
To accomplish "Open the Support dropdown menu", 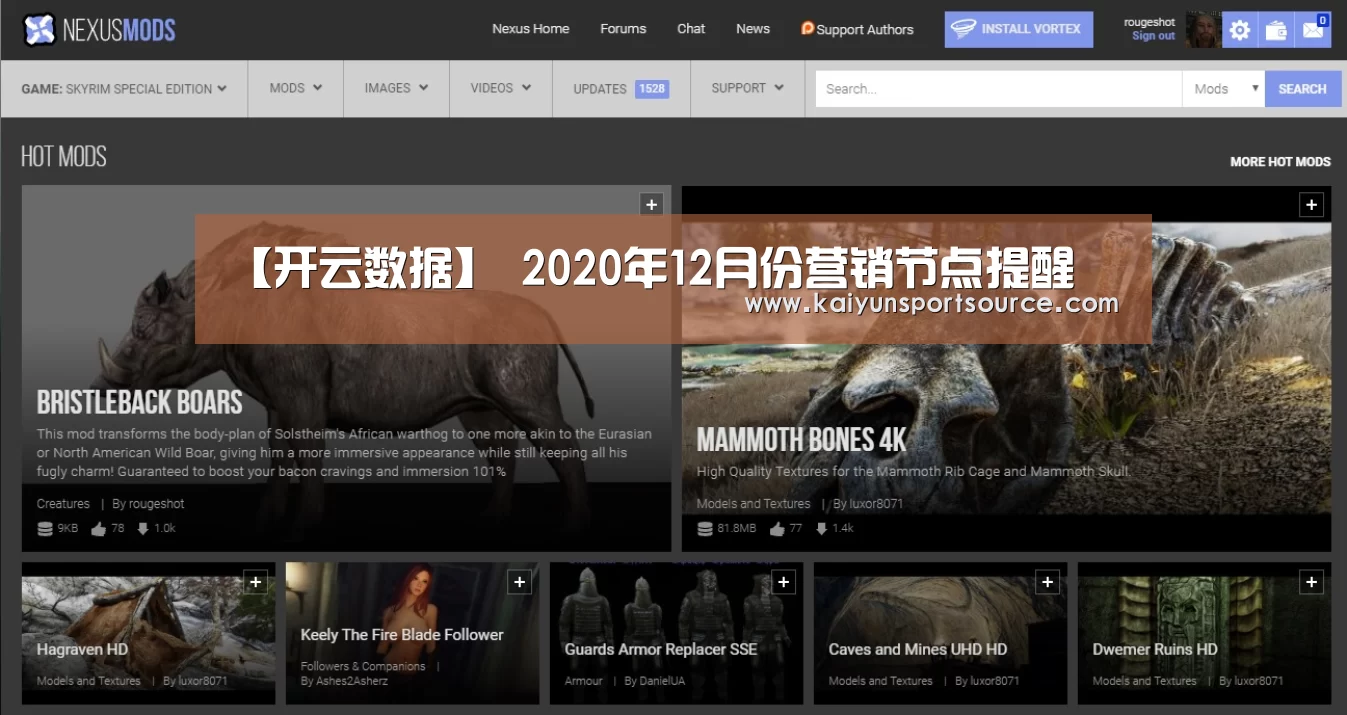I will pyautogui.click(x=747, y=88).
